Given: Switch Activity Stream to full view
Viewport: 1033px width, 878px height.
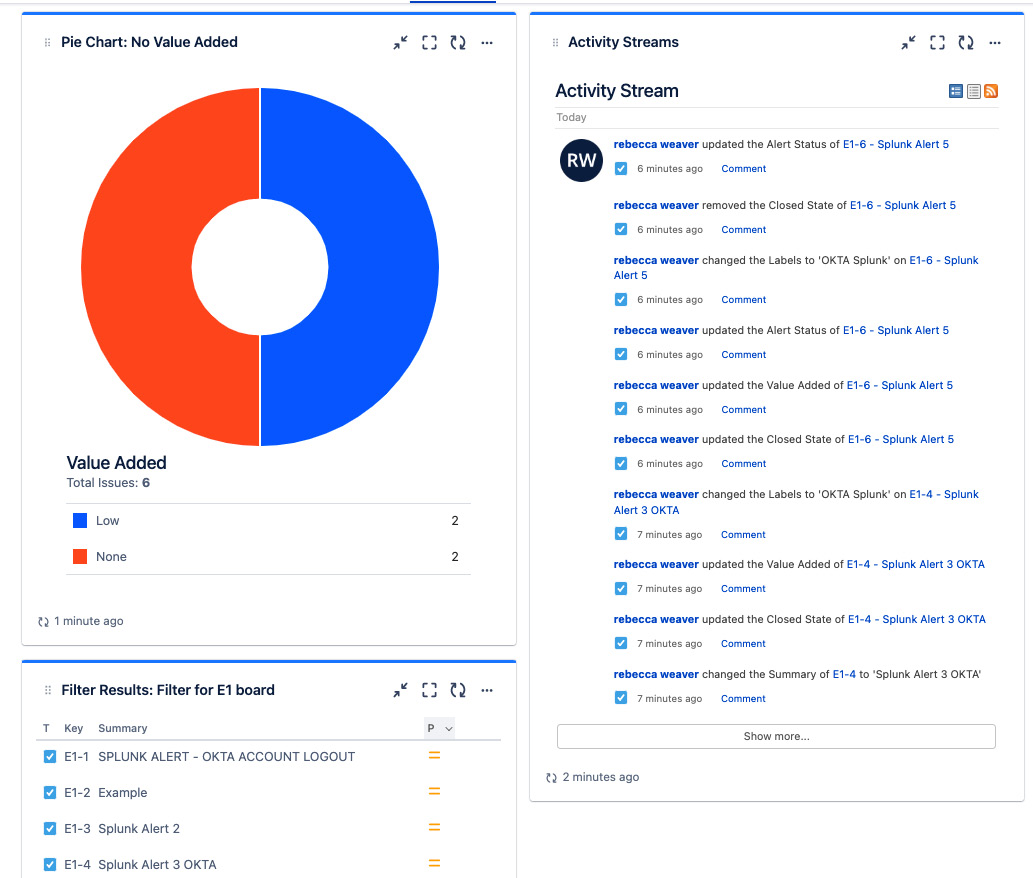Looking at the screenshot, I should [956, 91].
